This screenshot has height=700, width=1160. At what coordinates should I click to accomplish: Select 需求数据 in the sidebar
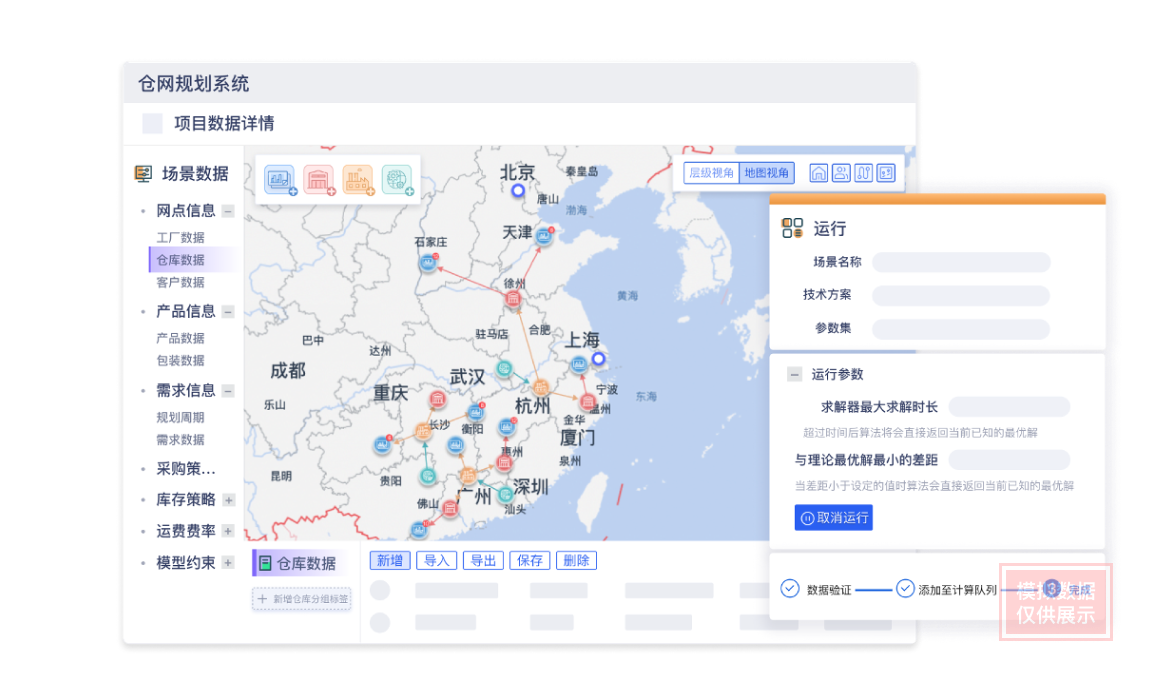(180, 440)
